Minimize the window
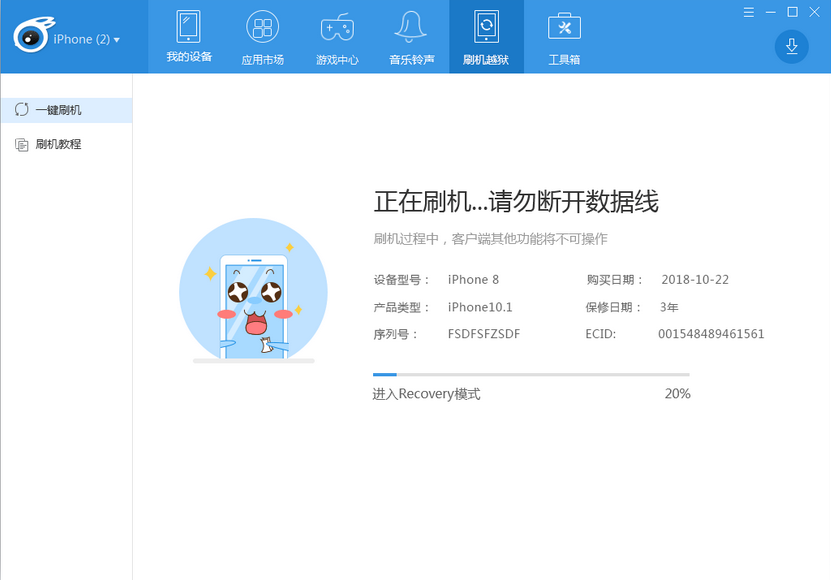Screen dimensions: 831x580 coord(771,12)
